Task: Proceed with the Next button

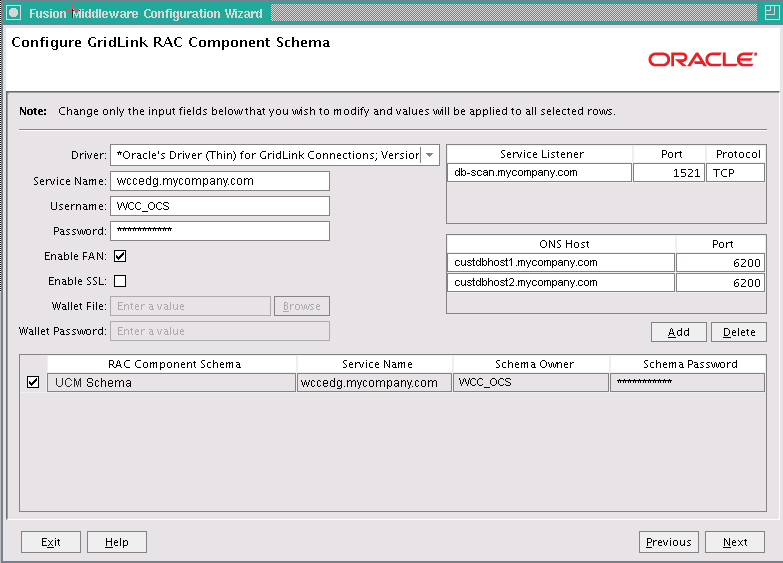Action: click(x=735, y=542)
